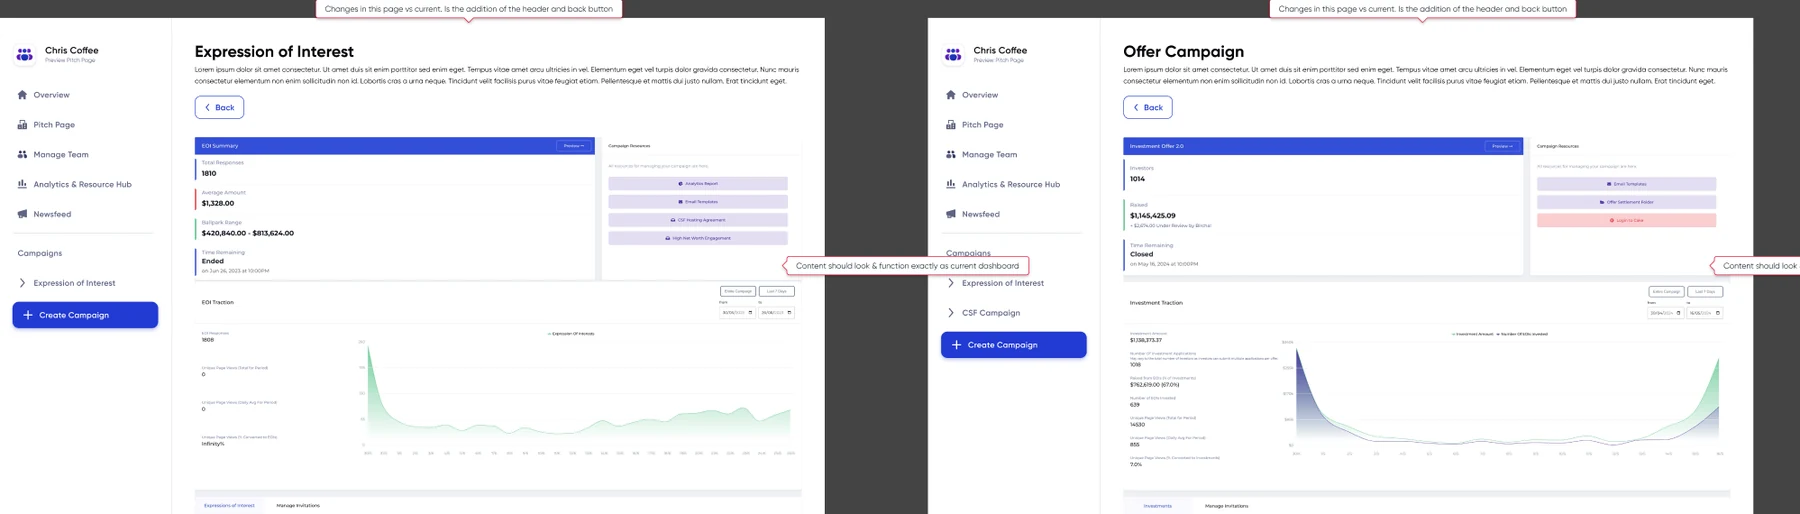Click Newsfeed megaphone icon on Expression of Interest page

tap(22, 214)
